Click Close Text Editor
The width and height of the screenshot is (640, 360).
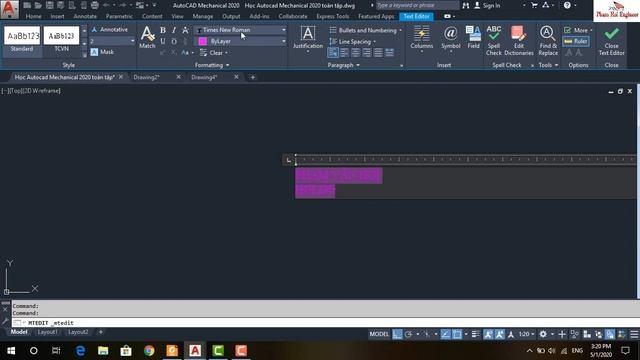[611, 40]
